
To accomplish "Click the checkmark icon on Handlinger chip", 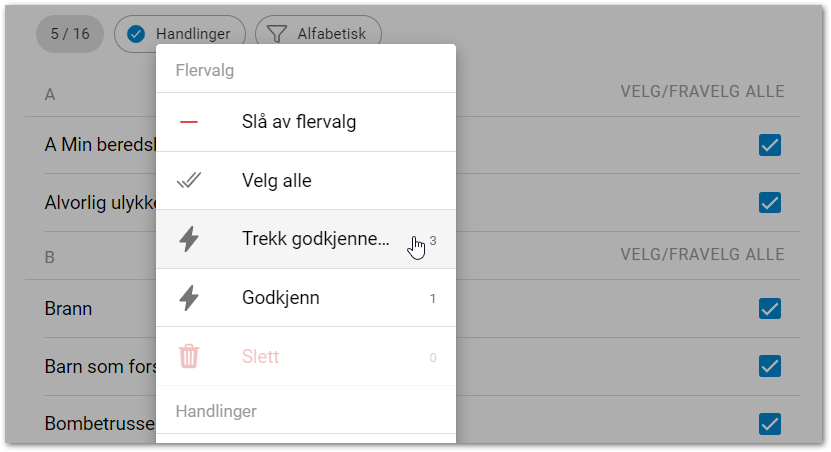I will coord(137,34).
